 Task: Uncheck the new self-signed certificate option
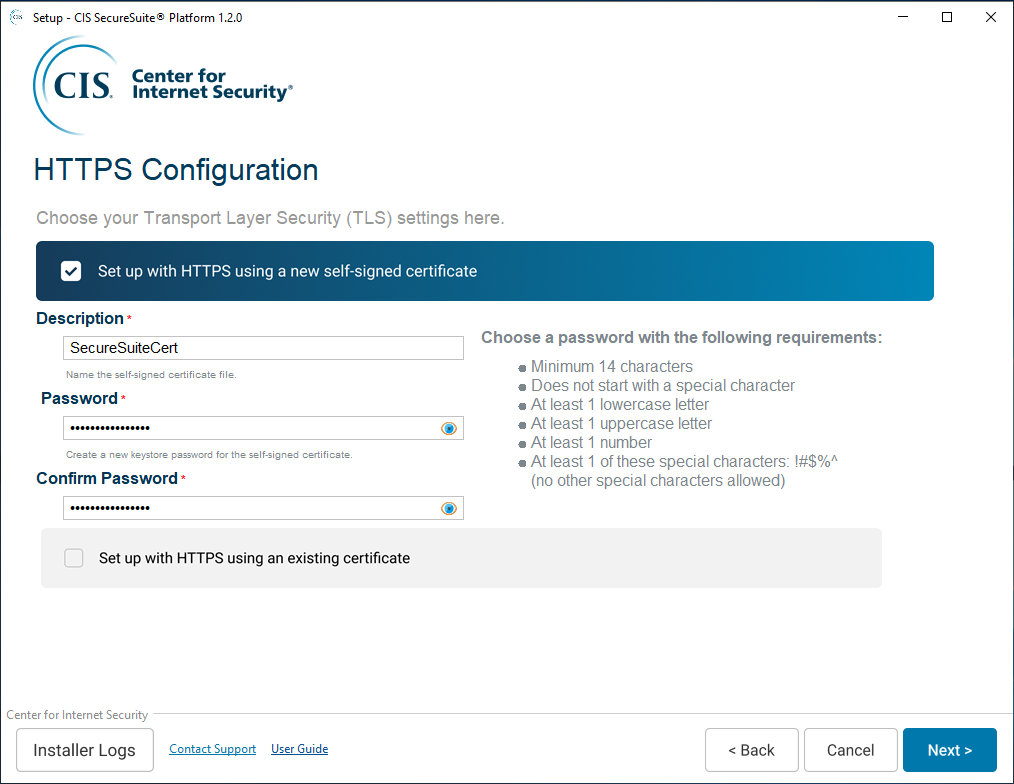pyautogui.click(x=71, y=271)
